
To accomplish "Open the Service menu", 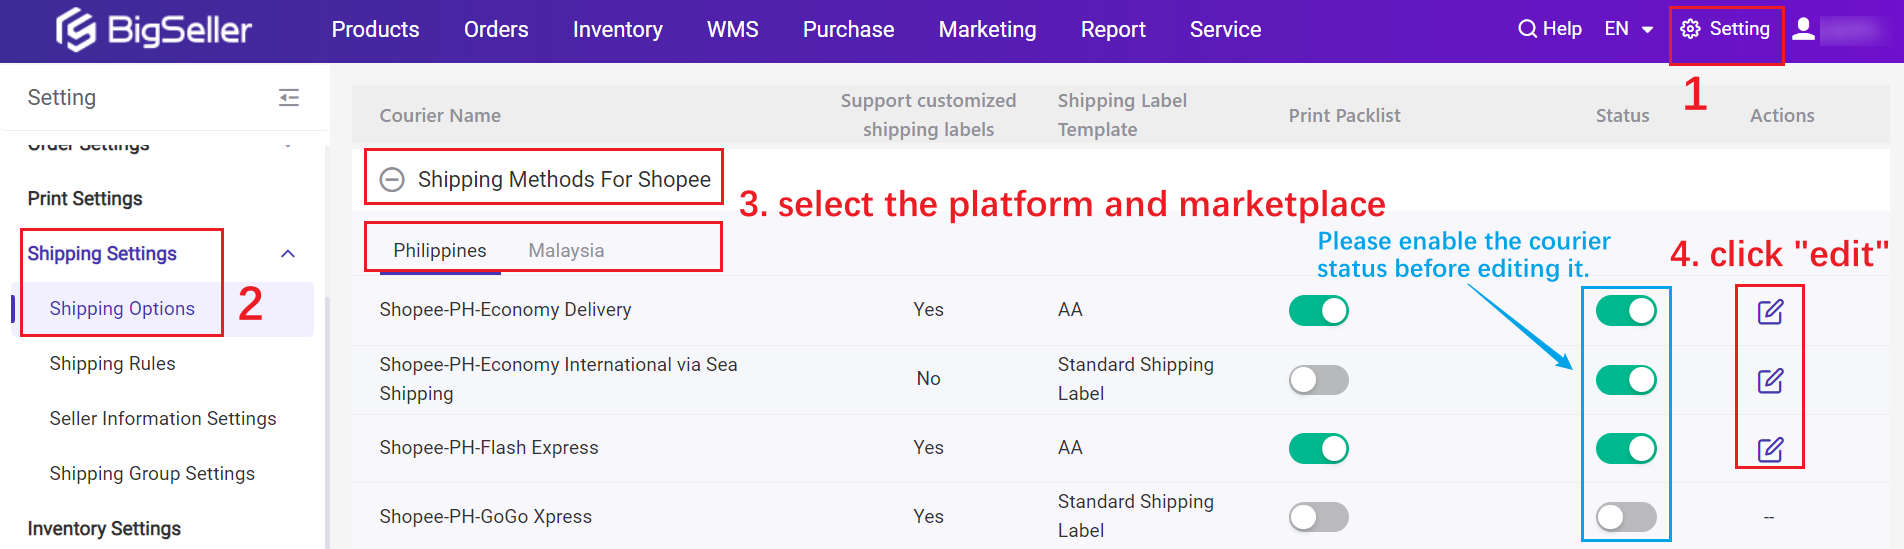I will coord(1226,30).
